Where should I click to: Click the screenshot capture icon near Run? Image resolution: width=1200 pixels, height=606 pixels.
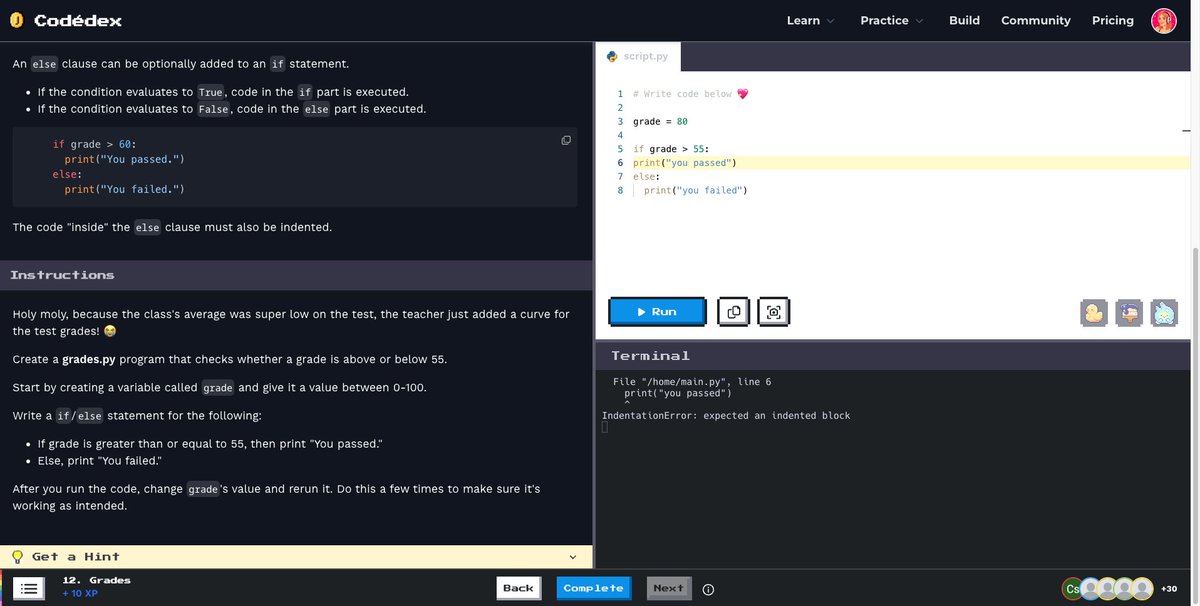(771, 310)
